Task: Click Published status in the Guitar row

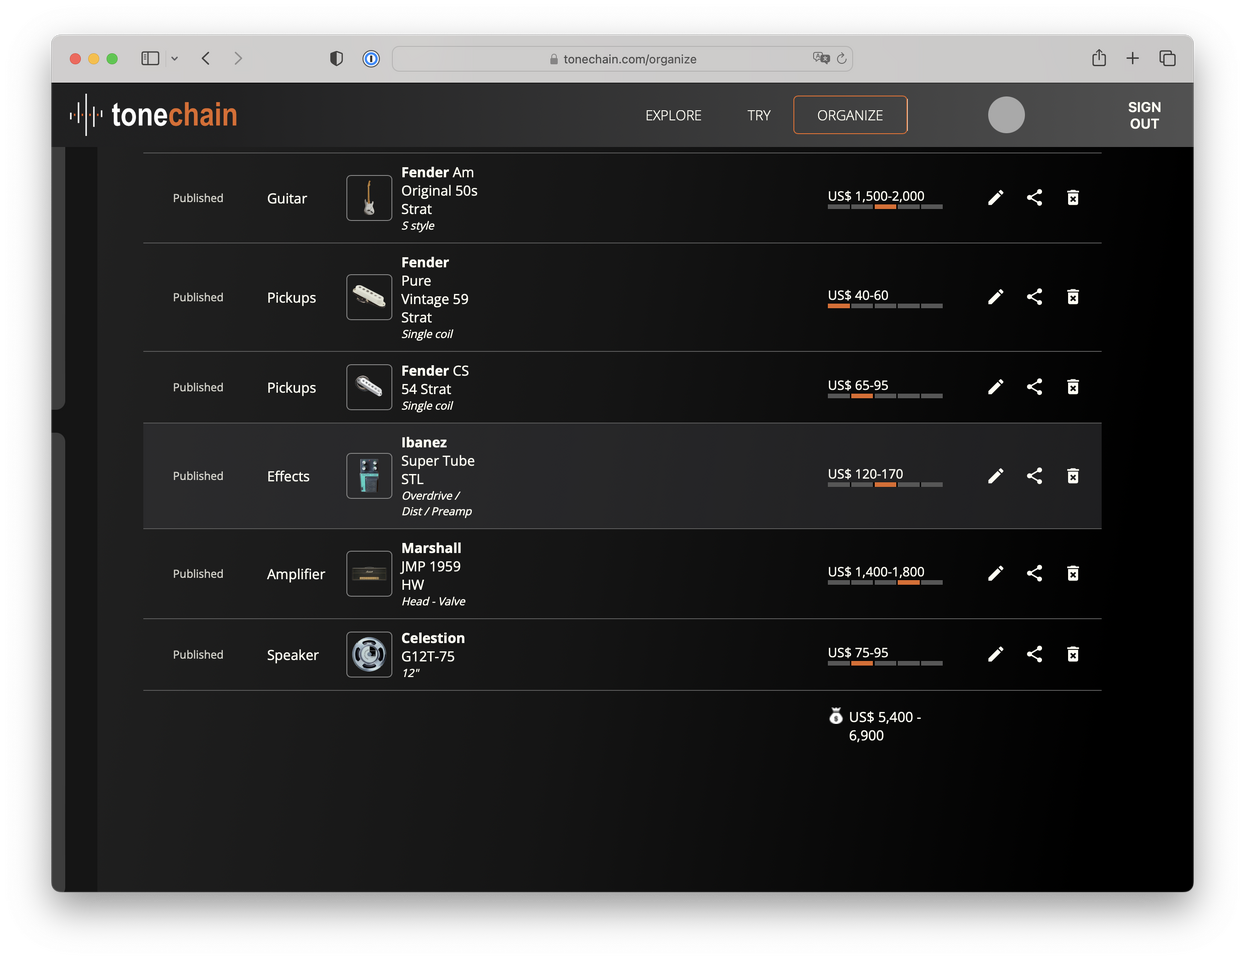Action: 198,198
